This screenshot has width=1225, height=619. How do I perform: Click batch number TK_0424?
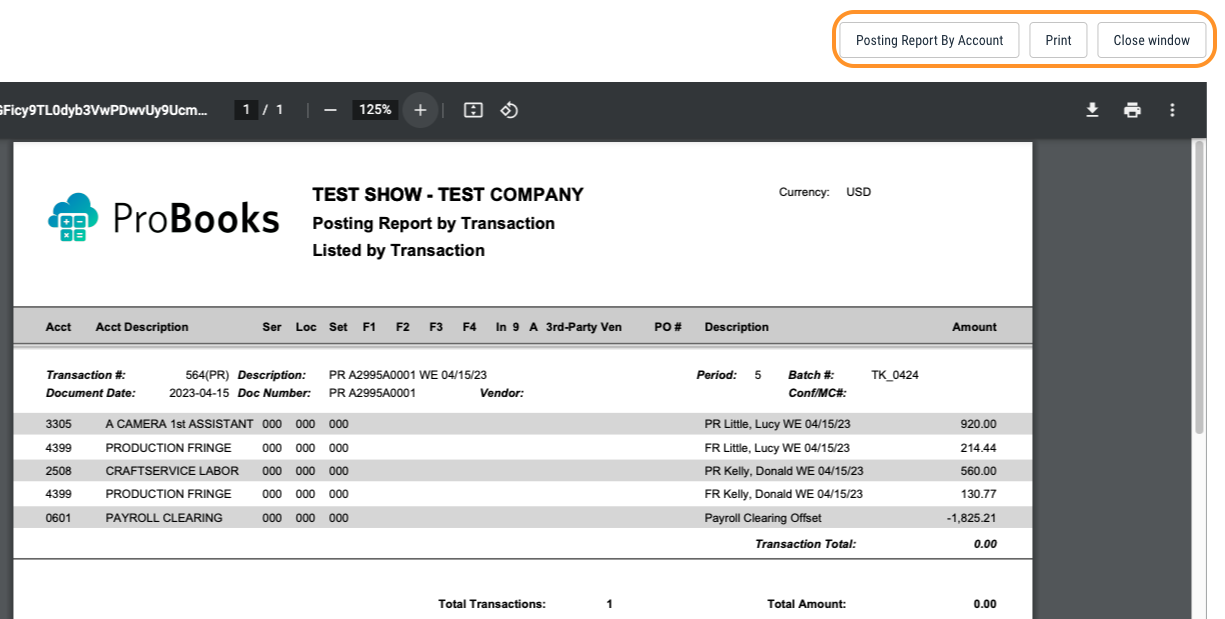[x=895, y=375]
